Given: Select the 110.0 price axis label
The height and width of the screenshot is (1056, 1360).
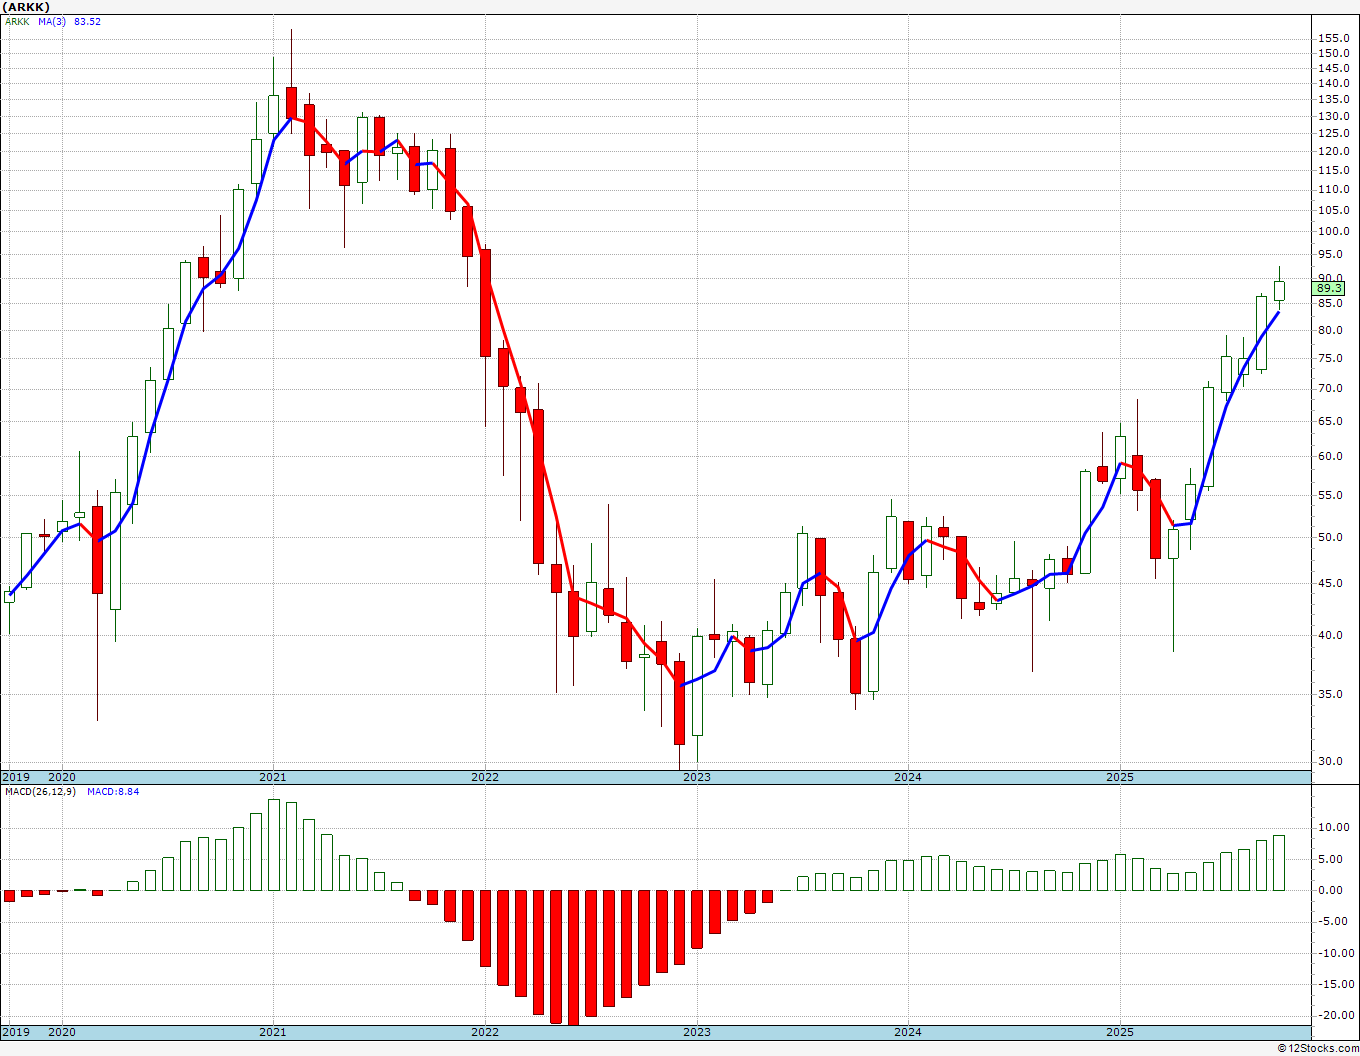Looking at the screenshot, I should click(1334, 190).
